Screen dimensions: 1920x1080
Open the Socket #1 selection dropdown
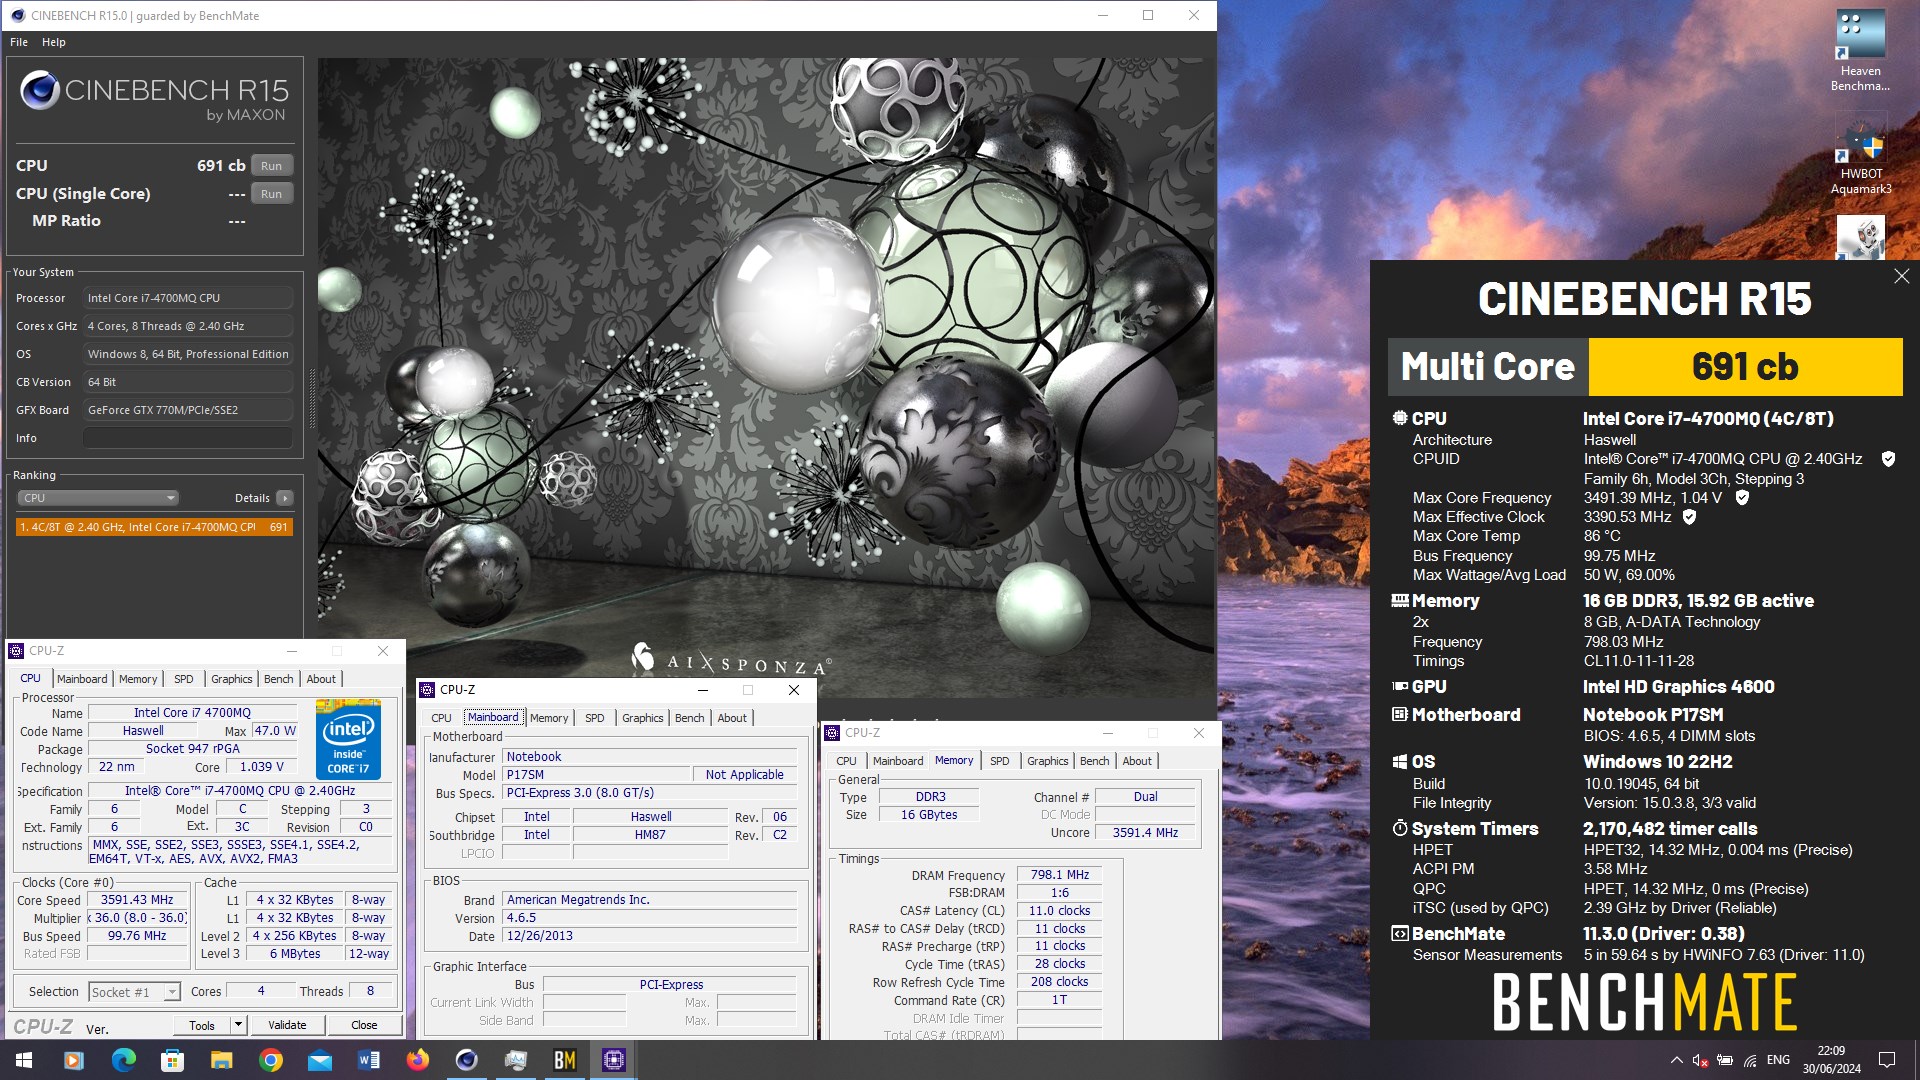pyautogui.click(x=134, y=992)
